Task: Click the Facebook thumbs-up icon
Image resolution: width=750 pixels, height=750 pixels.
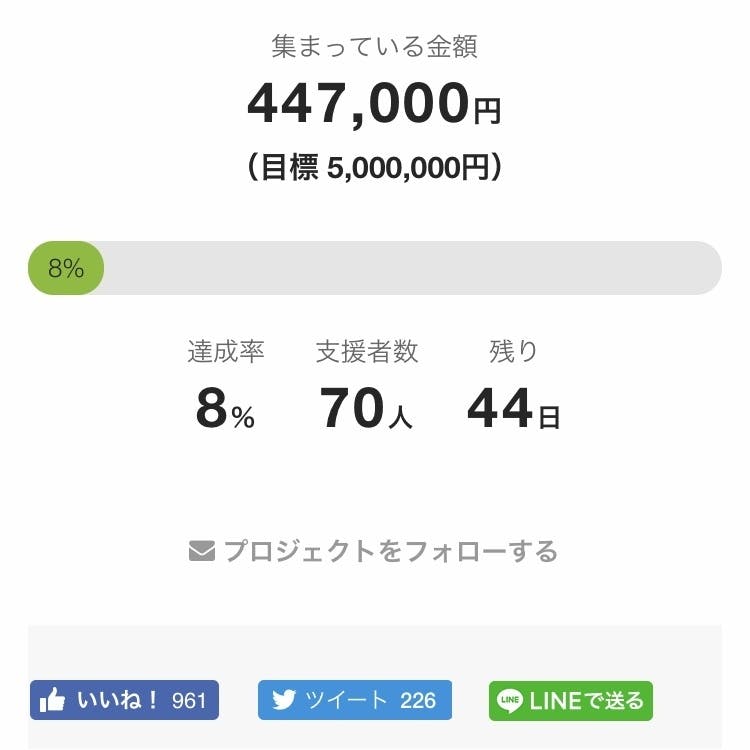Action: pyautogui.click(x=52, y=701)
